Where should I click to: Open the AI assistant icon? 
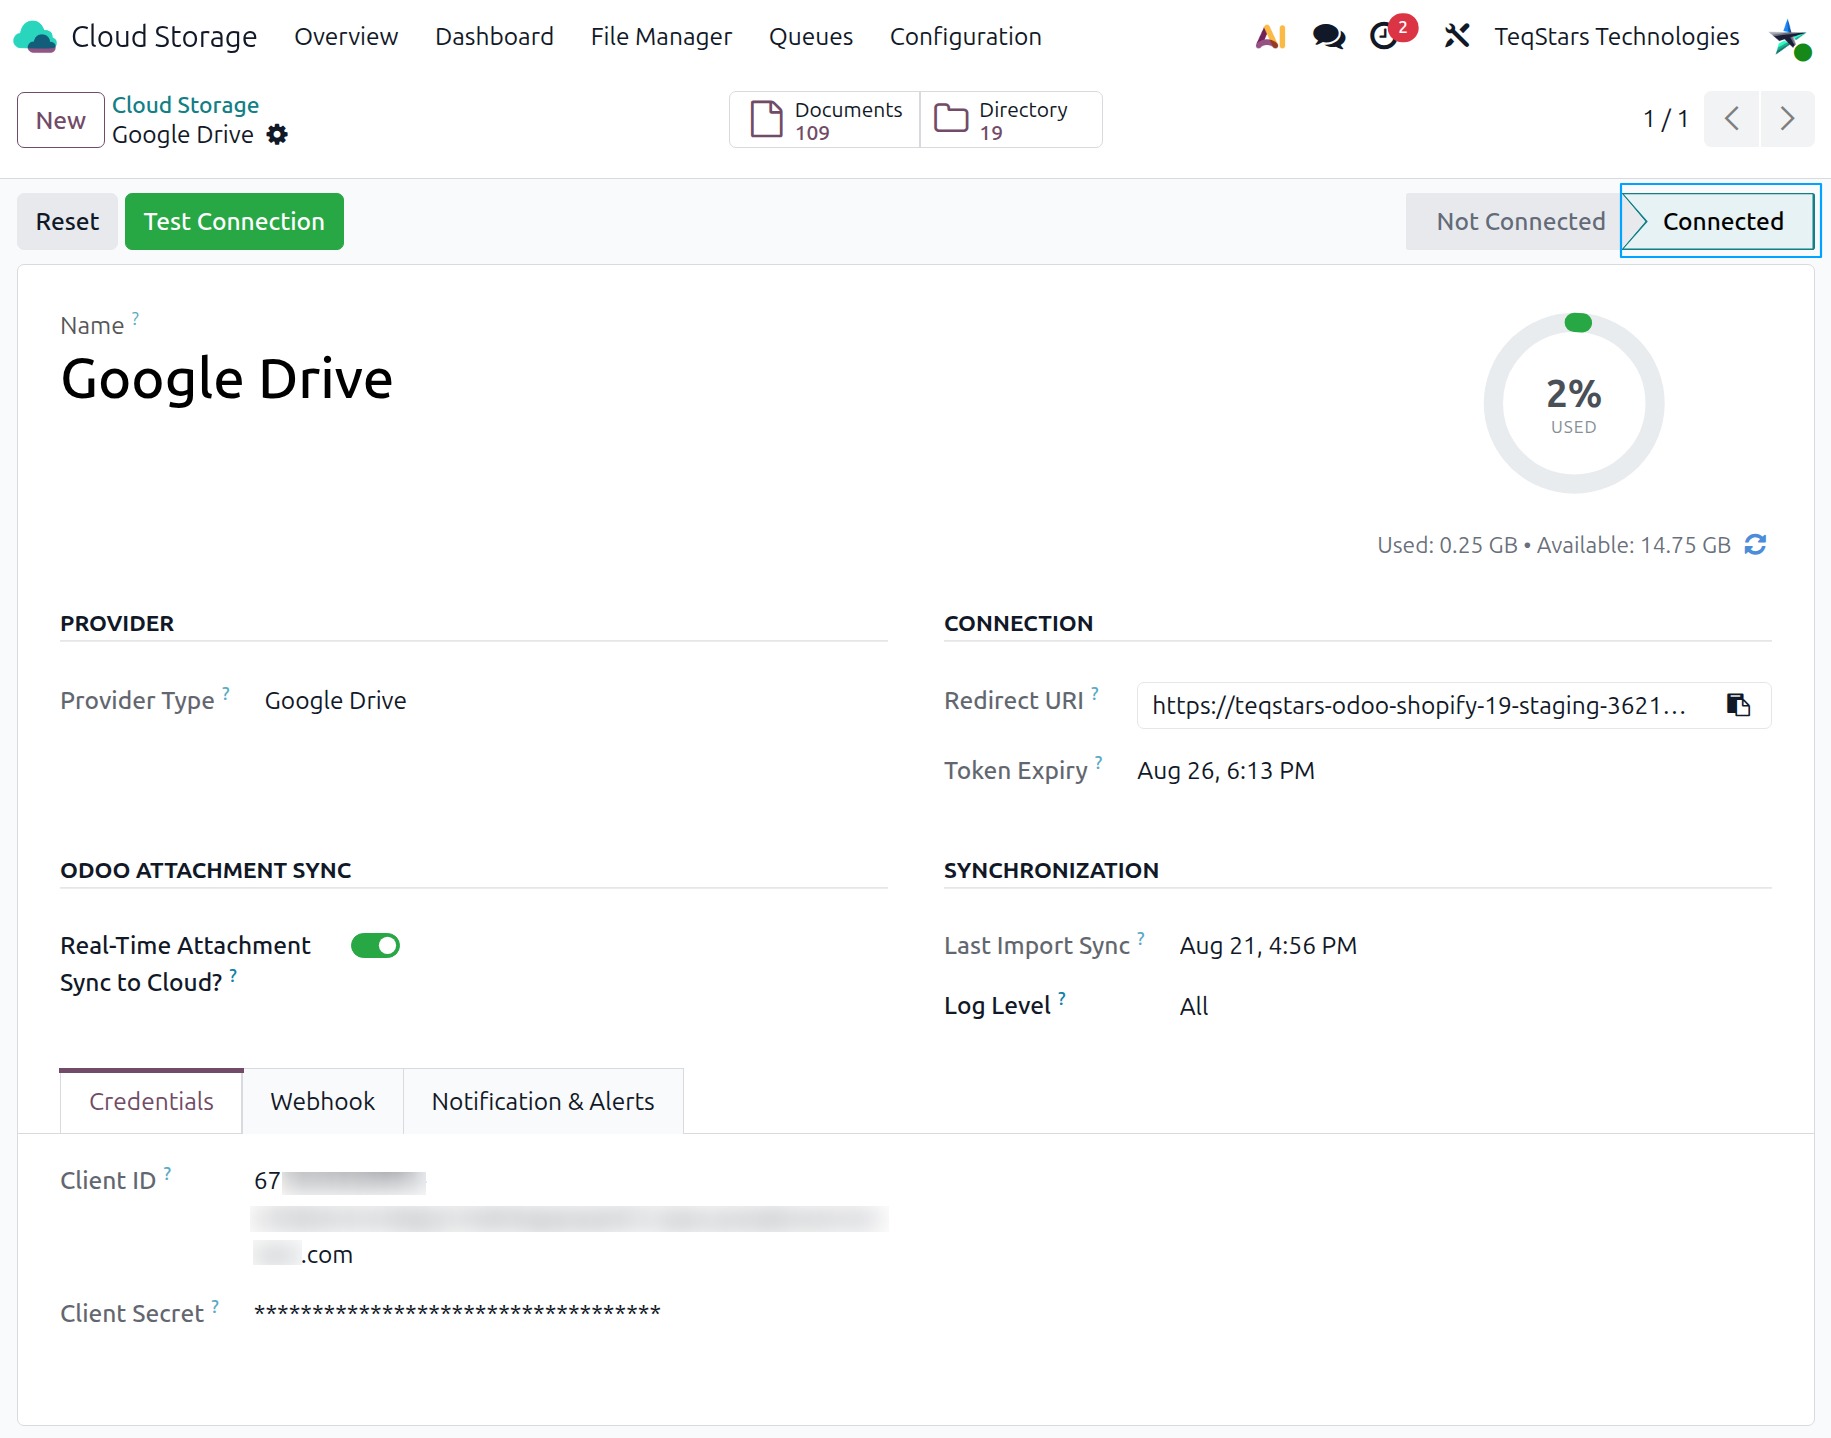pyautogui.click(x=1270, y=37)
